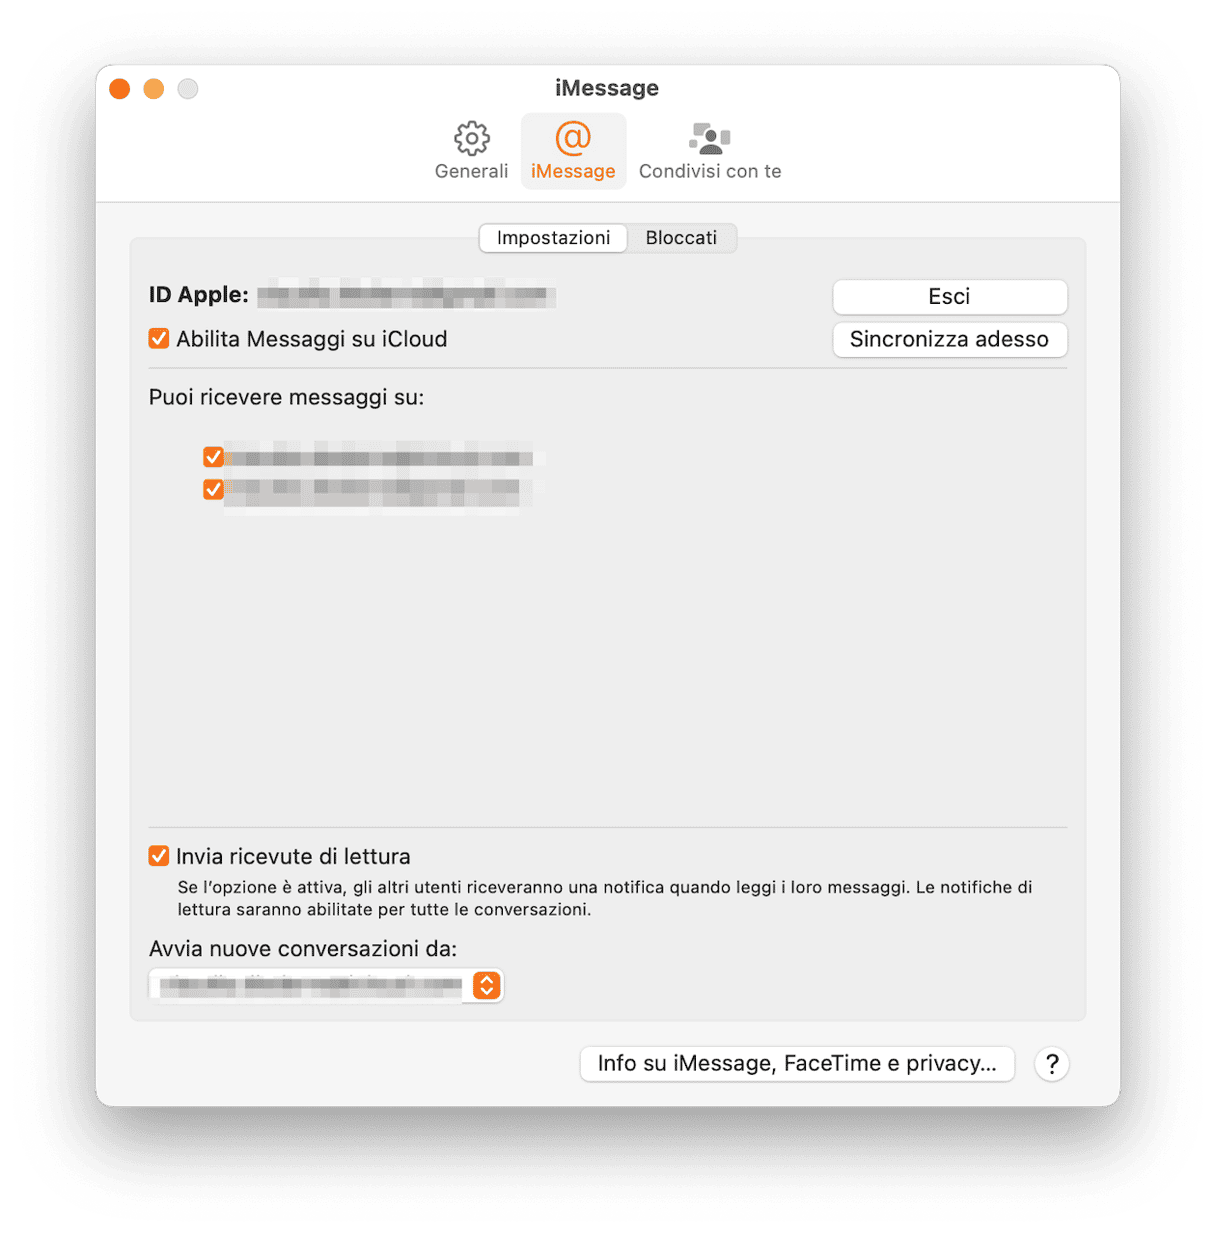Click Sincronizza adesso button

coord(950,339)
